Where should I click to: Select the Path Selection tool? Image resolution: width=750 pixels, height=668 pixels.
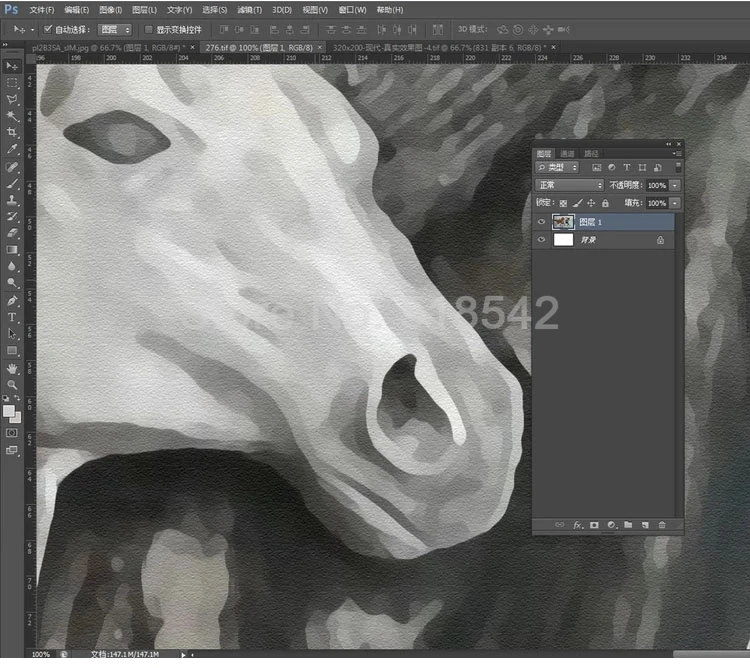[x=12, y=334]
